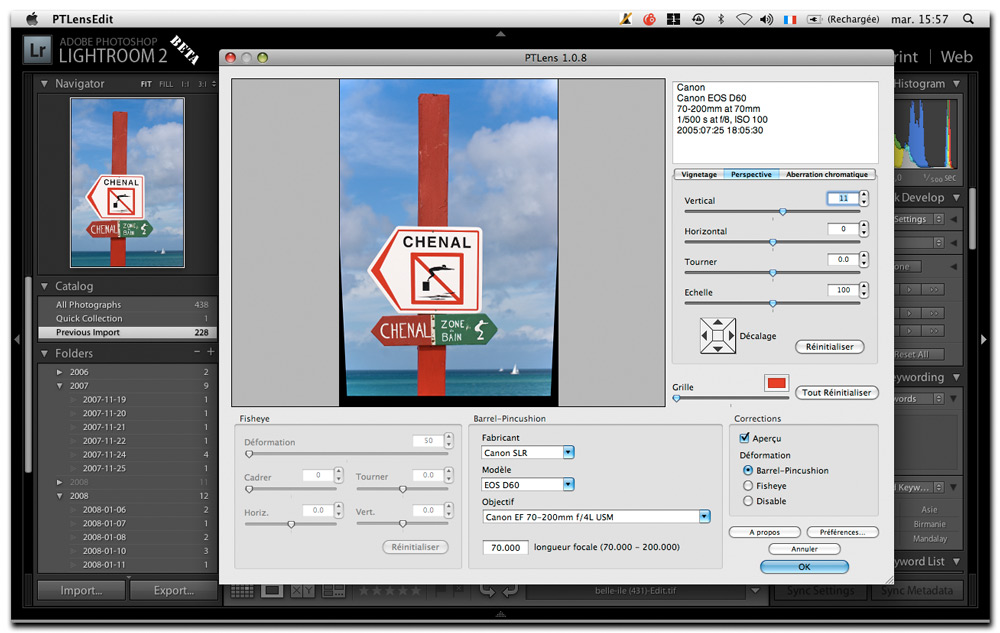The width and height of the screenshot is (1000, 633).
Task: Set Navigator zoom to FILL
Action: click(166, 84)
